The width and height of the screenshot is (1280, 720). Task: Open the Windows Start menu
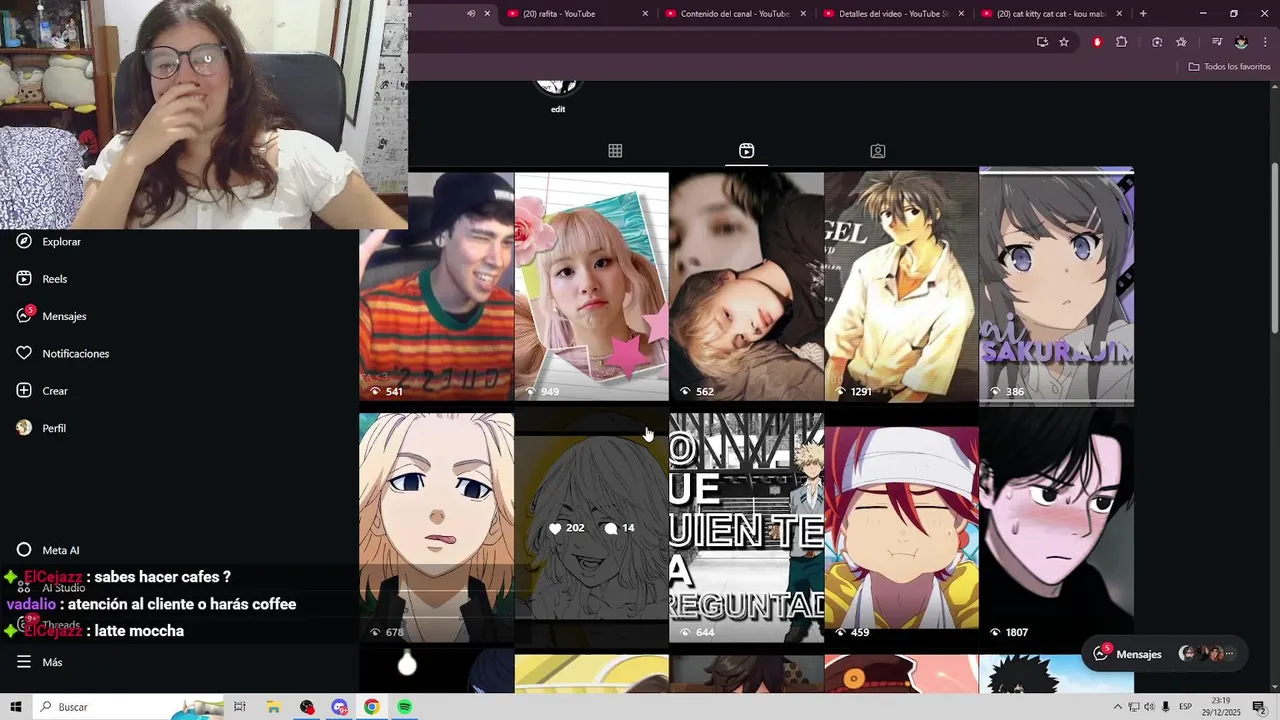pyautogui.click(x=15, y=707)
